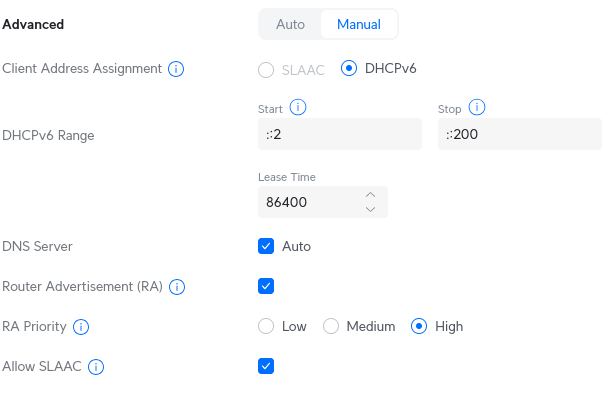Click info icon beside DHCPv6 Range Start

pyautogui.click(x=297, y=107)
